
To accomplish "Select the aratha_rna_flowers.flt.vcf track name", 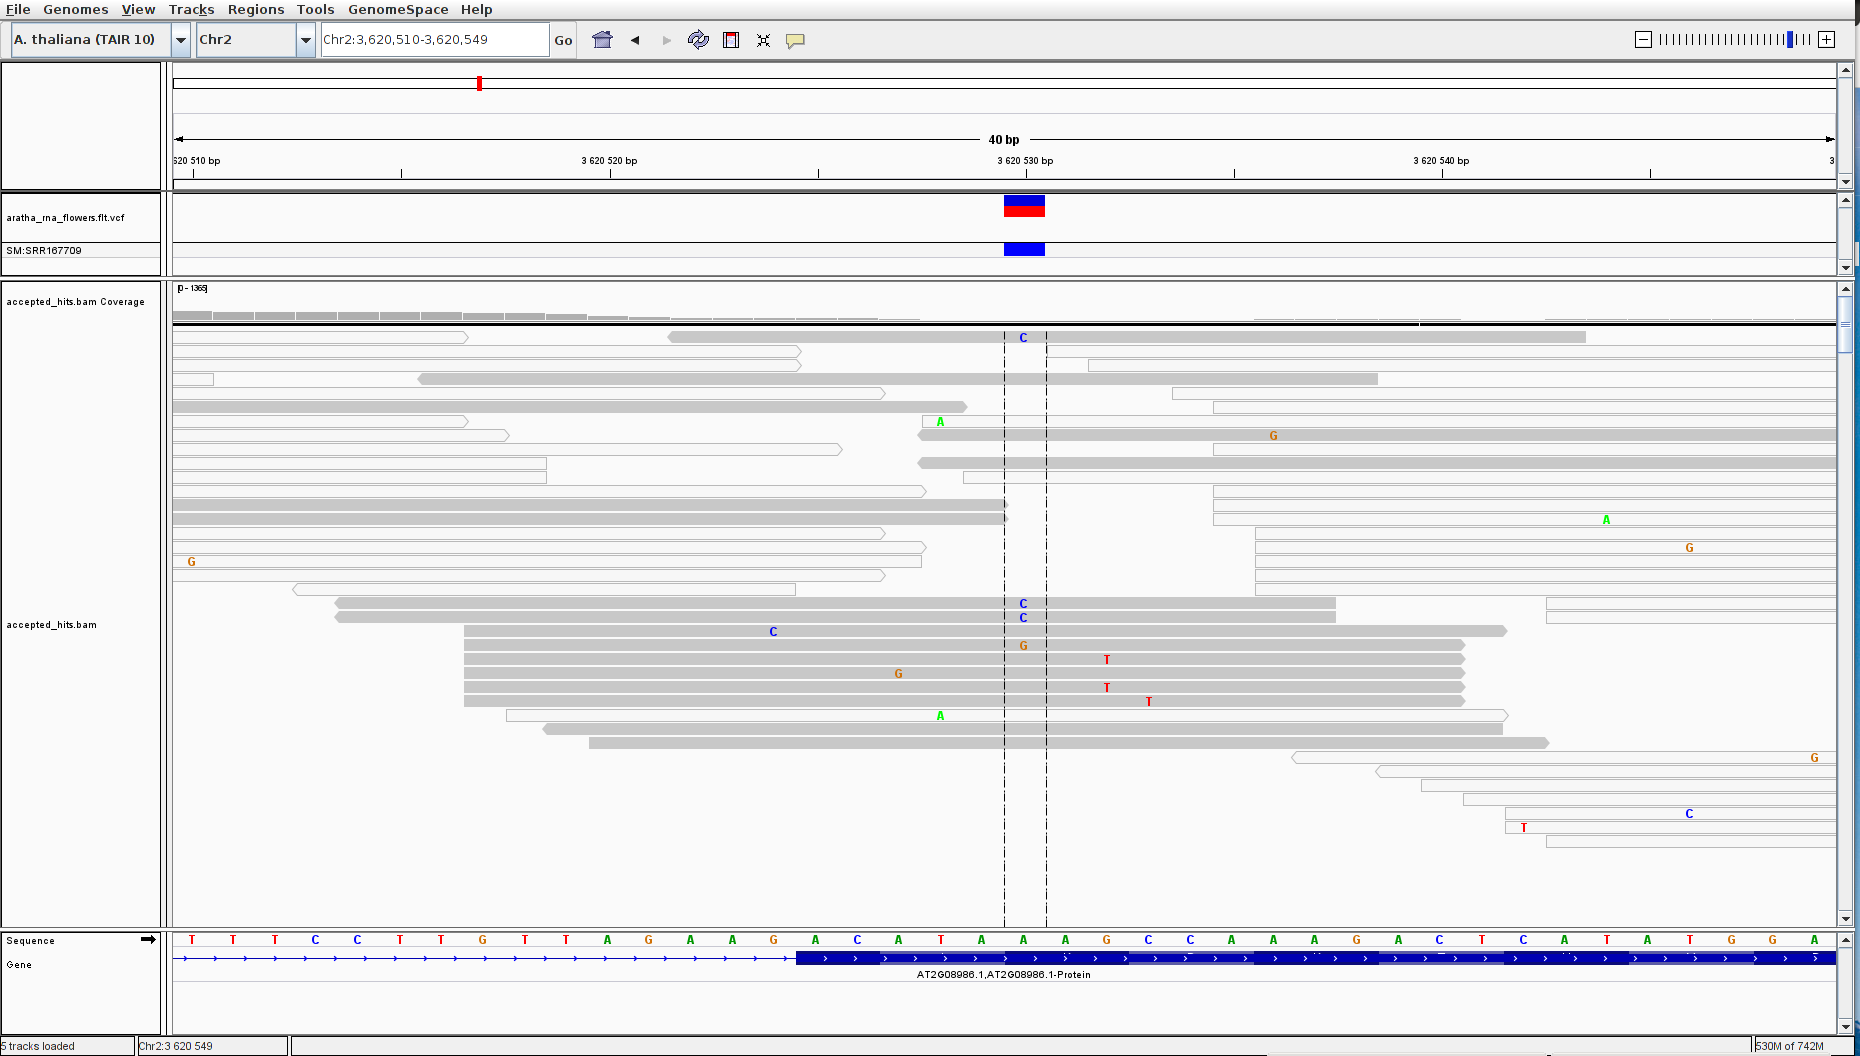I will (66, 217).
